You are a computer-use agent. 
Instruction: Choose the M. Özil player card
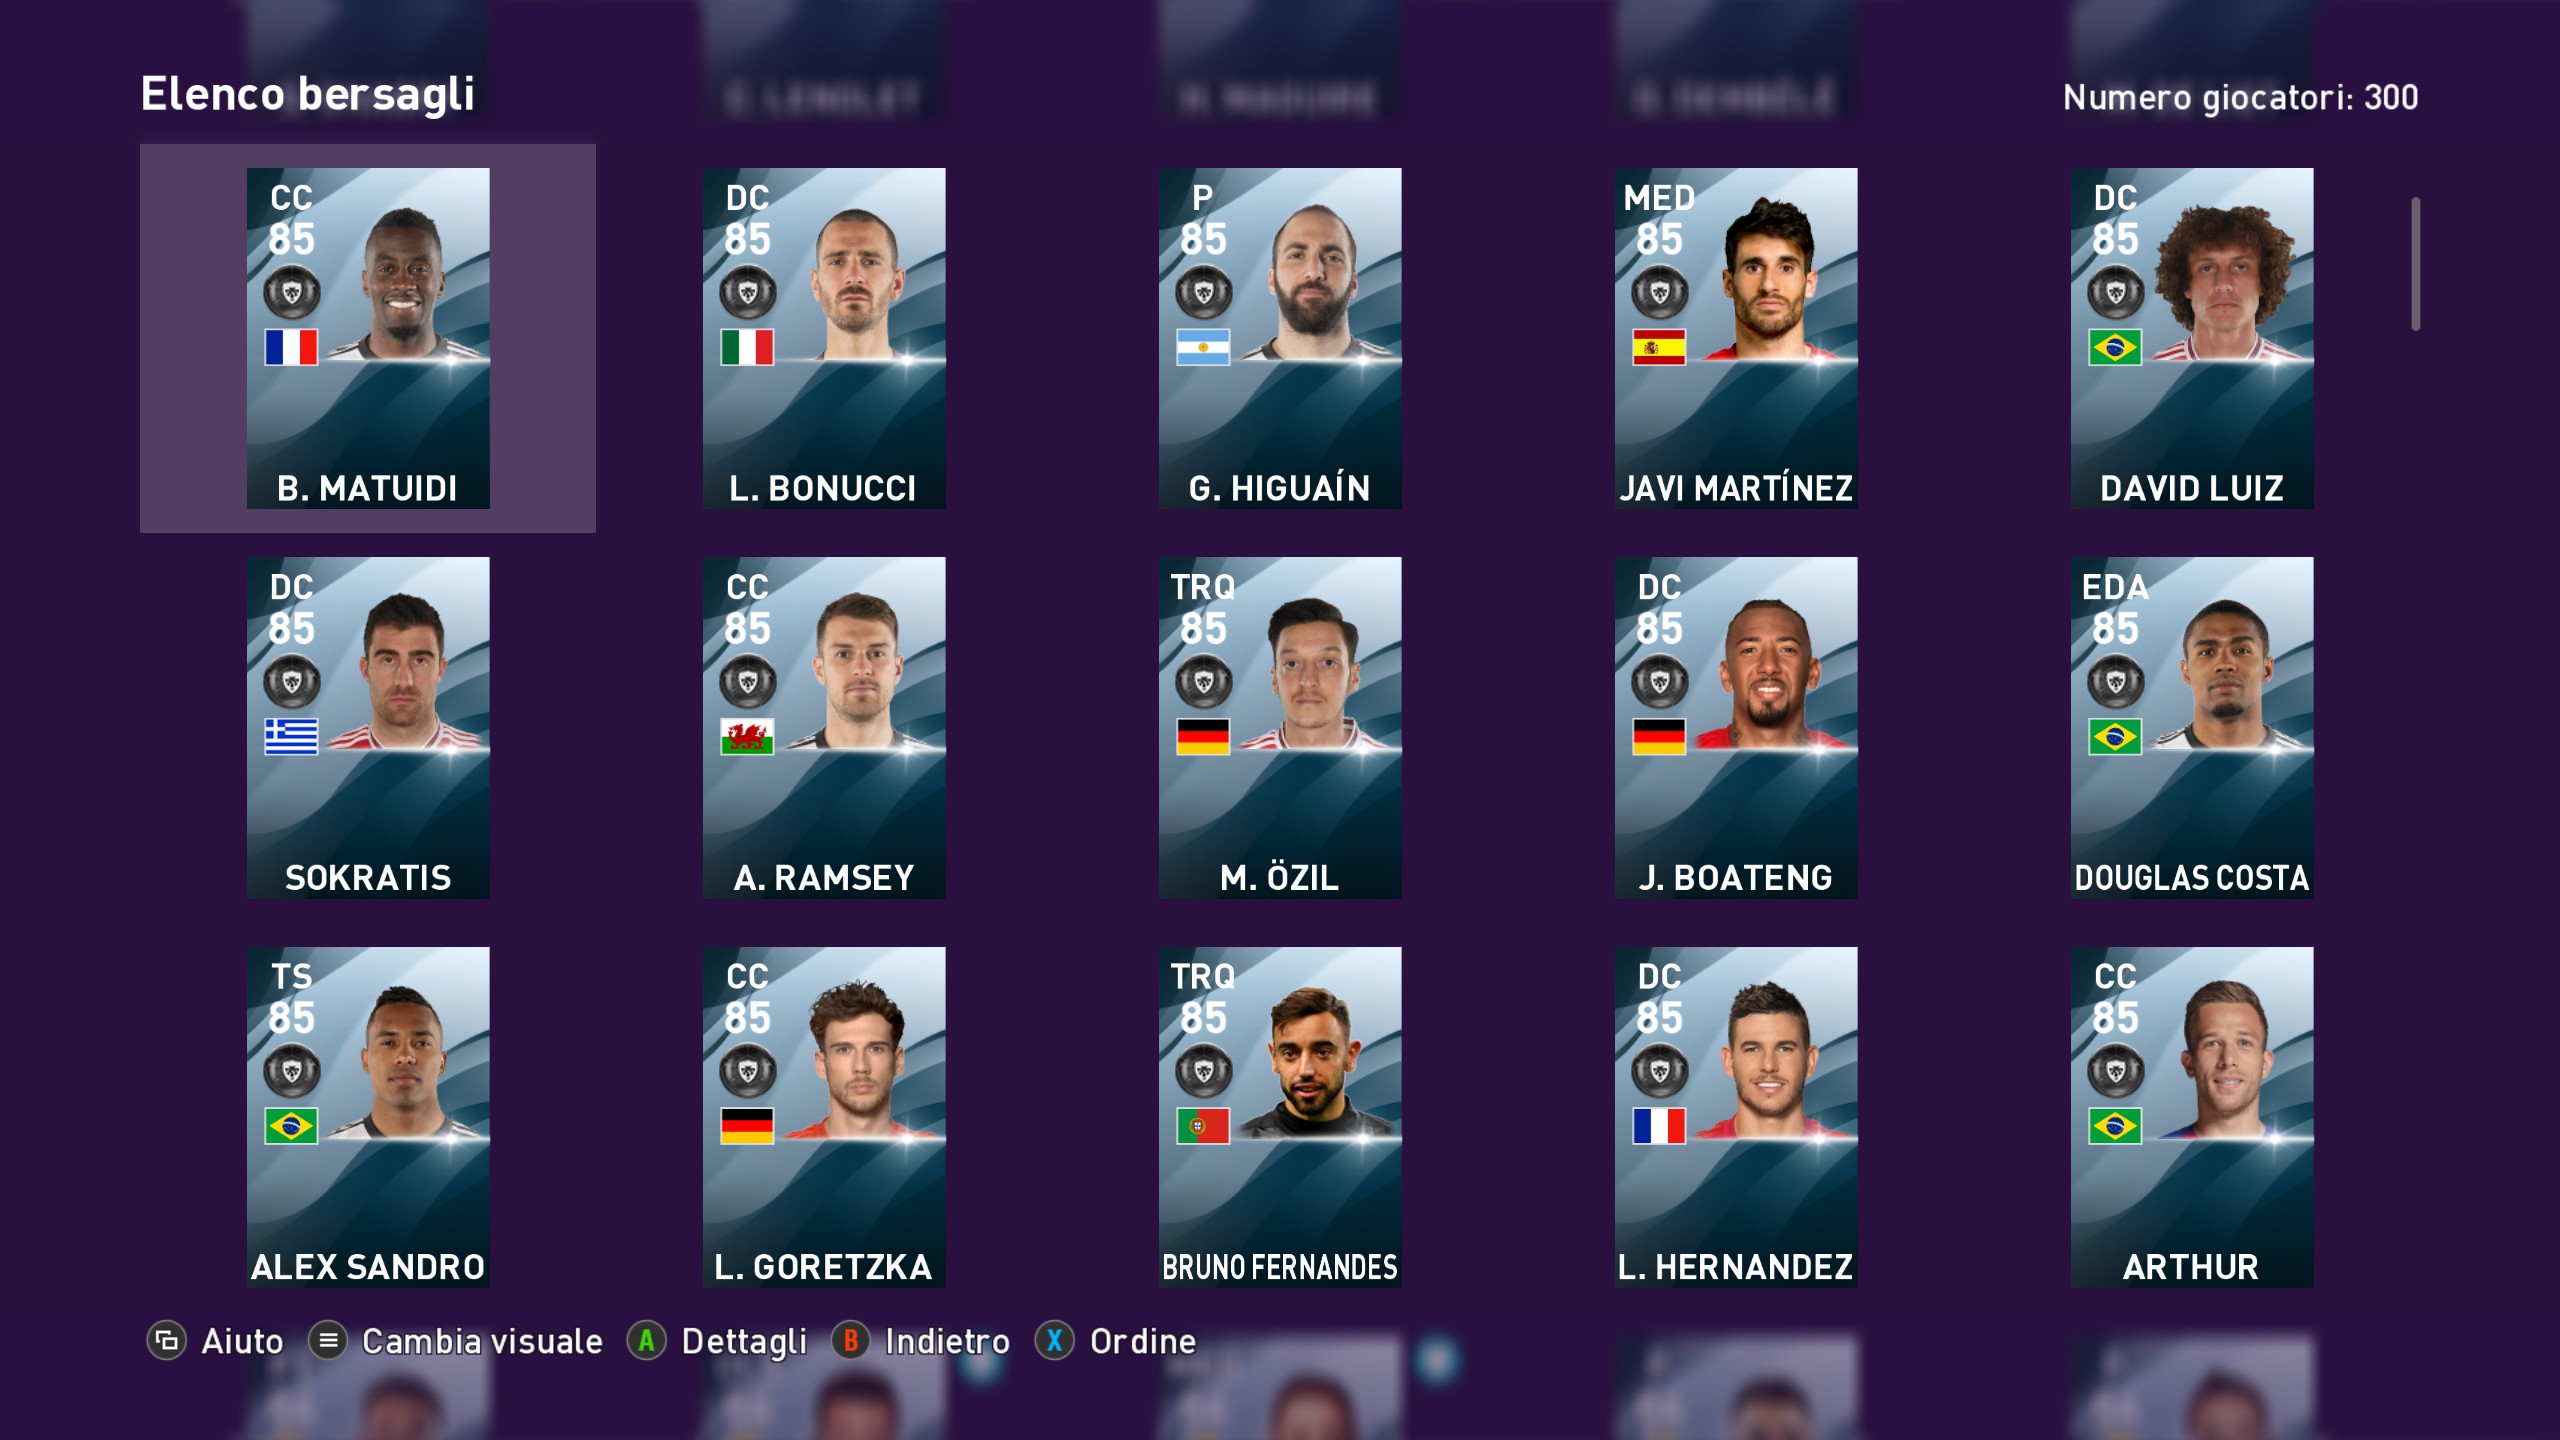coord(1280,728)
